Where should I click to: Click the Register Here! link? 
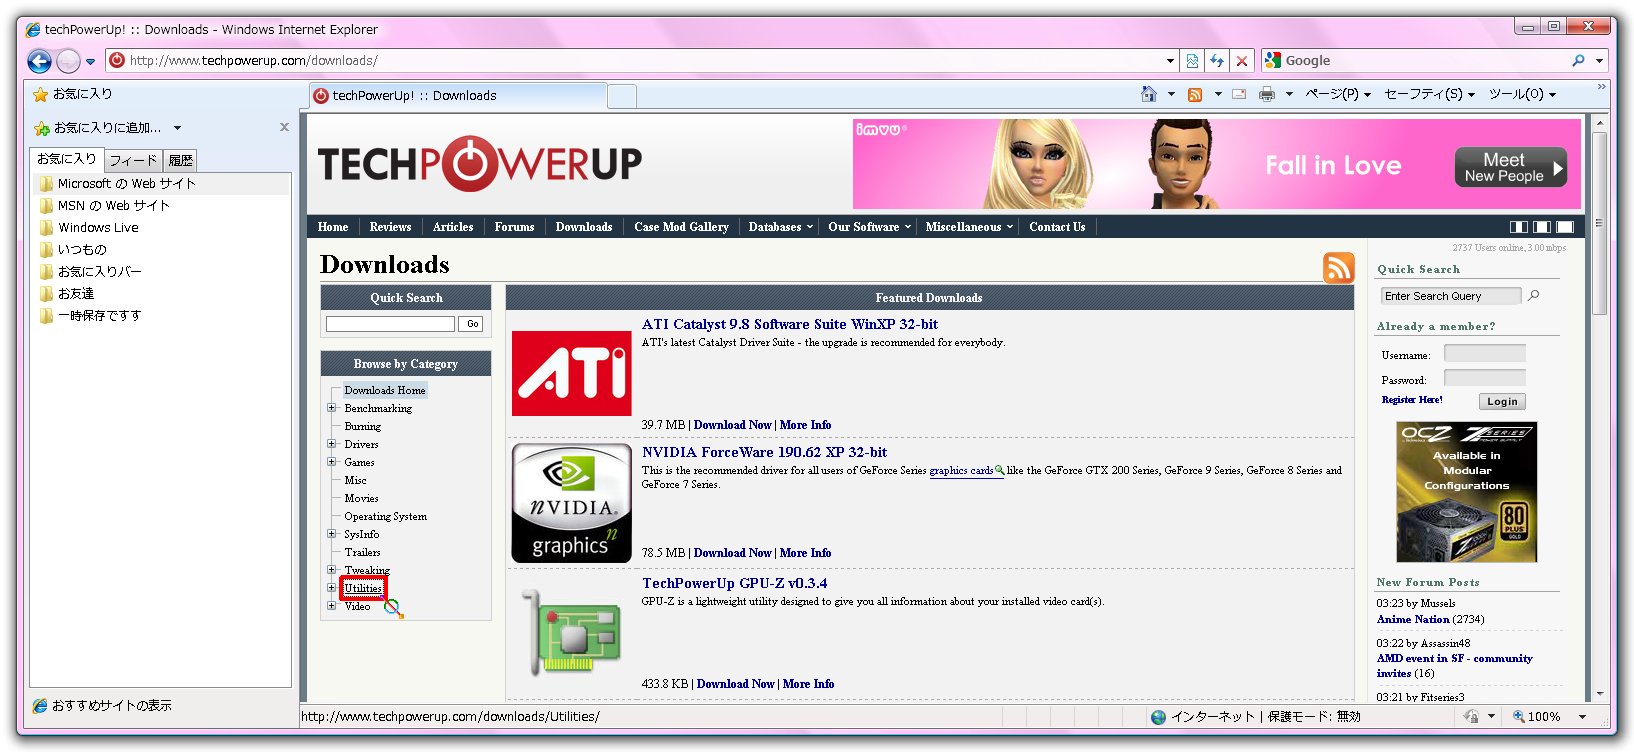pos(1412,400)
